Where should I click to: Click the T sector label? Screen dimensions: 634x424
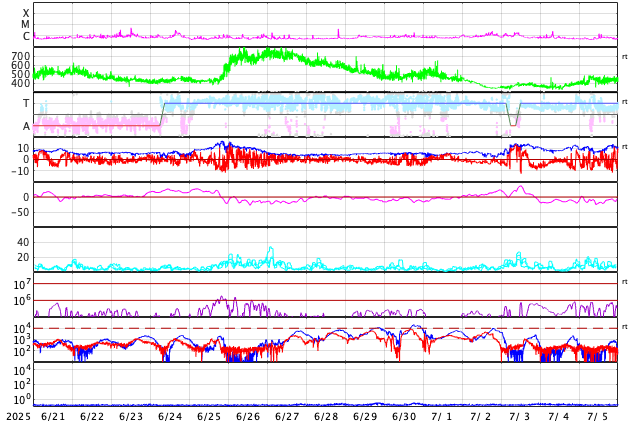point(26,103)
